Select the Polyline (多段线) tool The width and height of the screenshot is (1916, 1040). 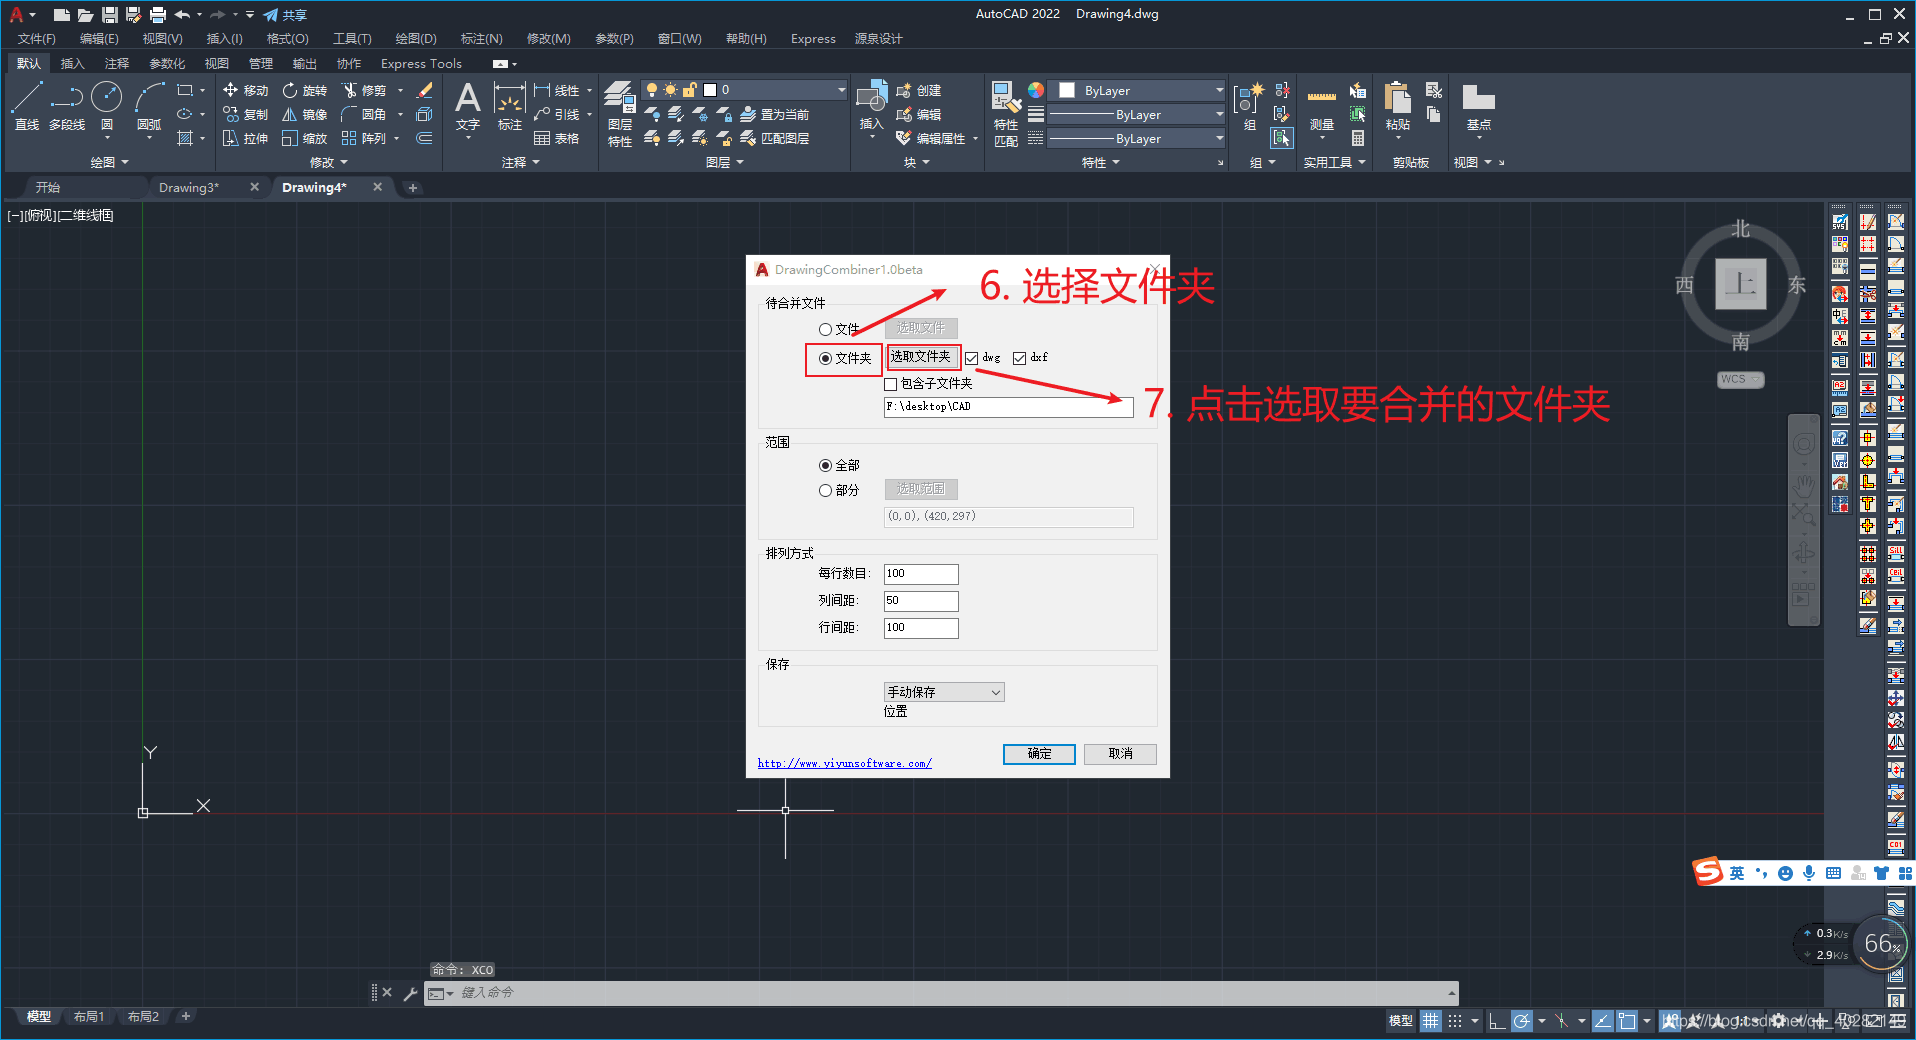pyautogui.click(x=67, y=106)
